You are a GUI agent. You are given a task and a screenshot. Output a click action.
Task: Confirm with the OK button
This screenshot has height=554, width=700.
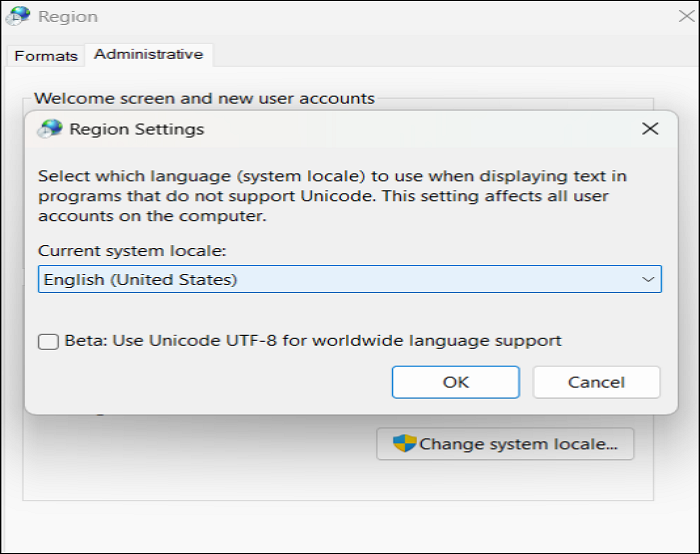click(455, 382)
